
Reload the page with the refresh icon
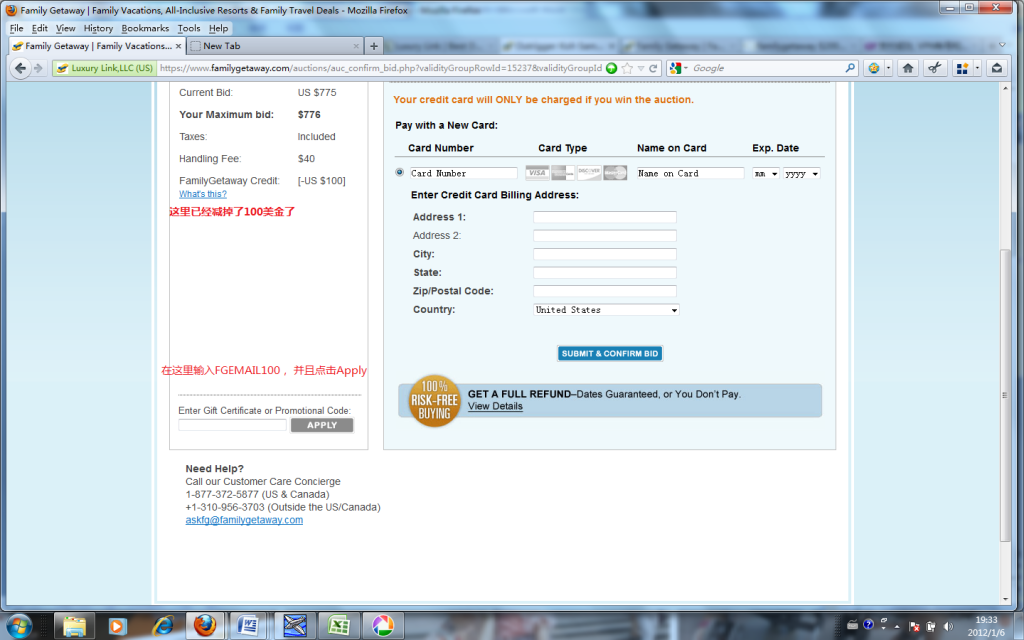click(x=653, y=68)
